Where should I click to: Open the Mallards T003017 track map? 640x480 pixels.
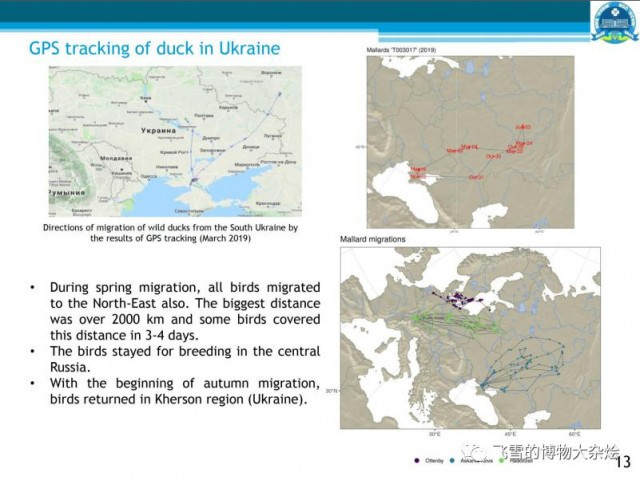click(x=470, y=142)
